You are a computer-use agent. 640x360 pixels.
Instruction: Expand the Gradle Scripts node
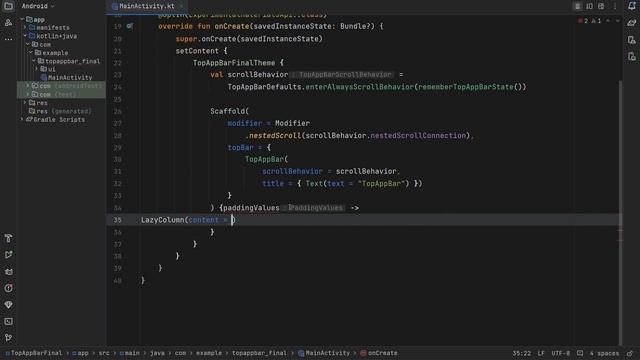22,119
